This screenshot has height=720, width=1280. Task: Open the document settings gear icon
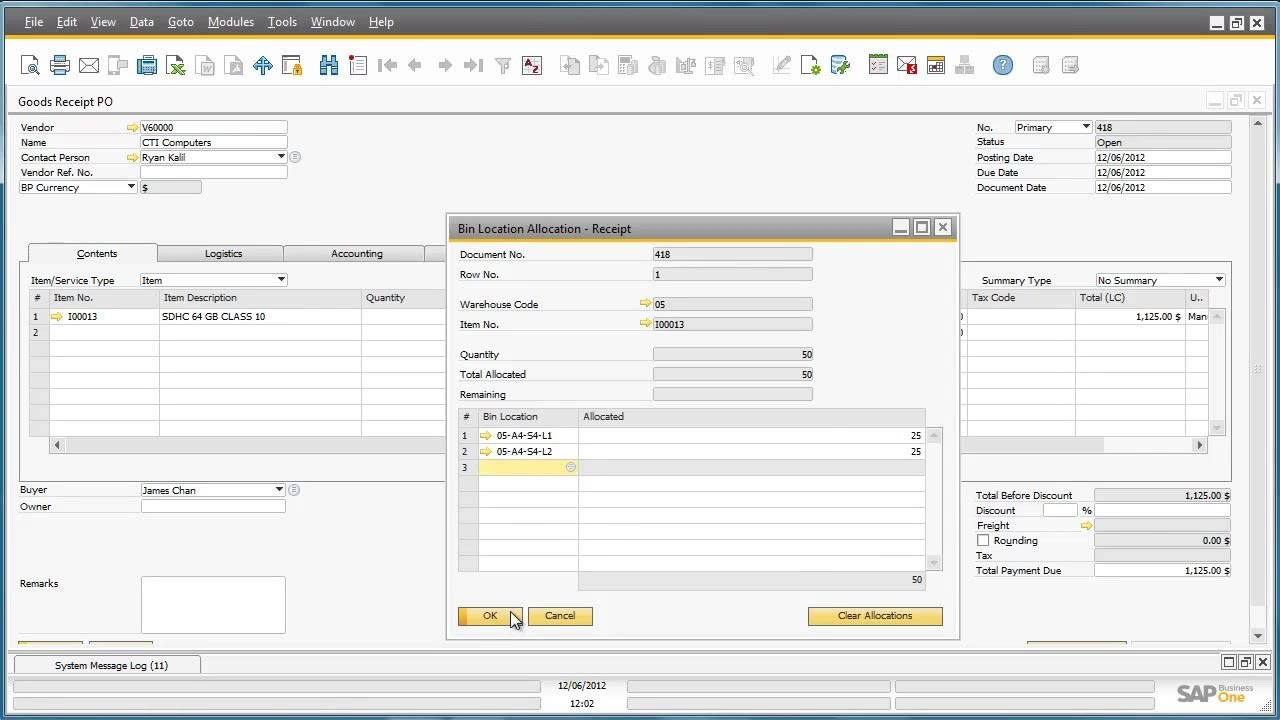point(811,66)
